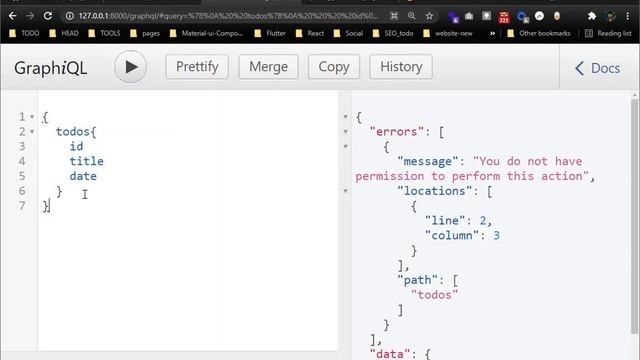This screenshot has width=640, height=360.
Task: Click the address bar URL
Action: [228, 16]
